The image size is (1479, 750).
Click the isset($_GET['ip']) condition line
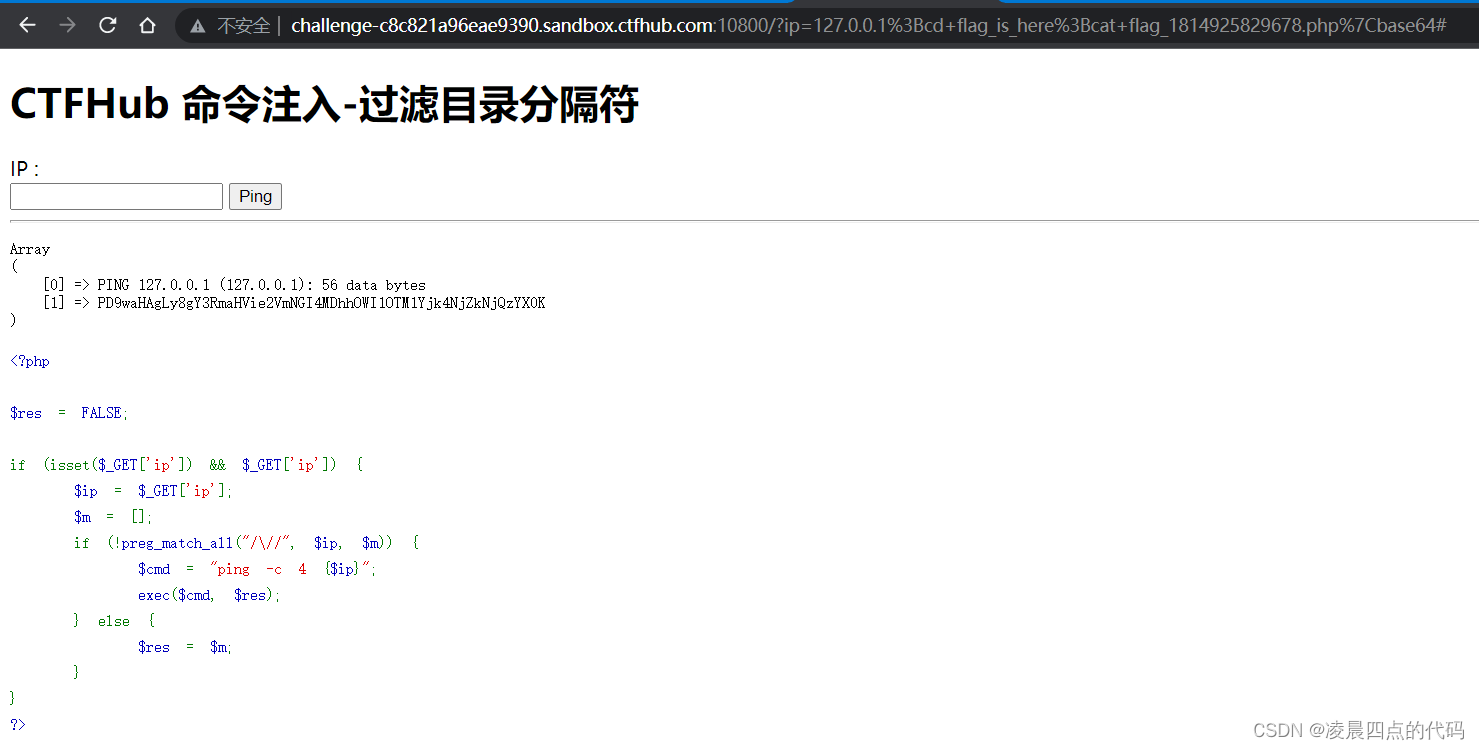coord(187,465)
